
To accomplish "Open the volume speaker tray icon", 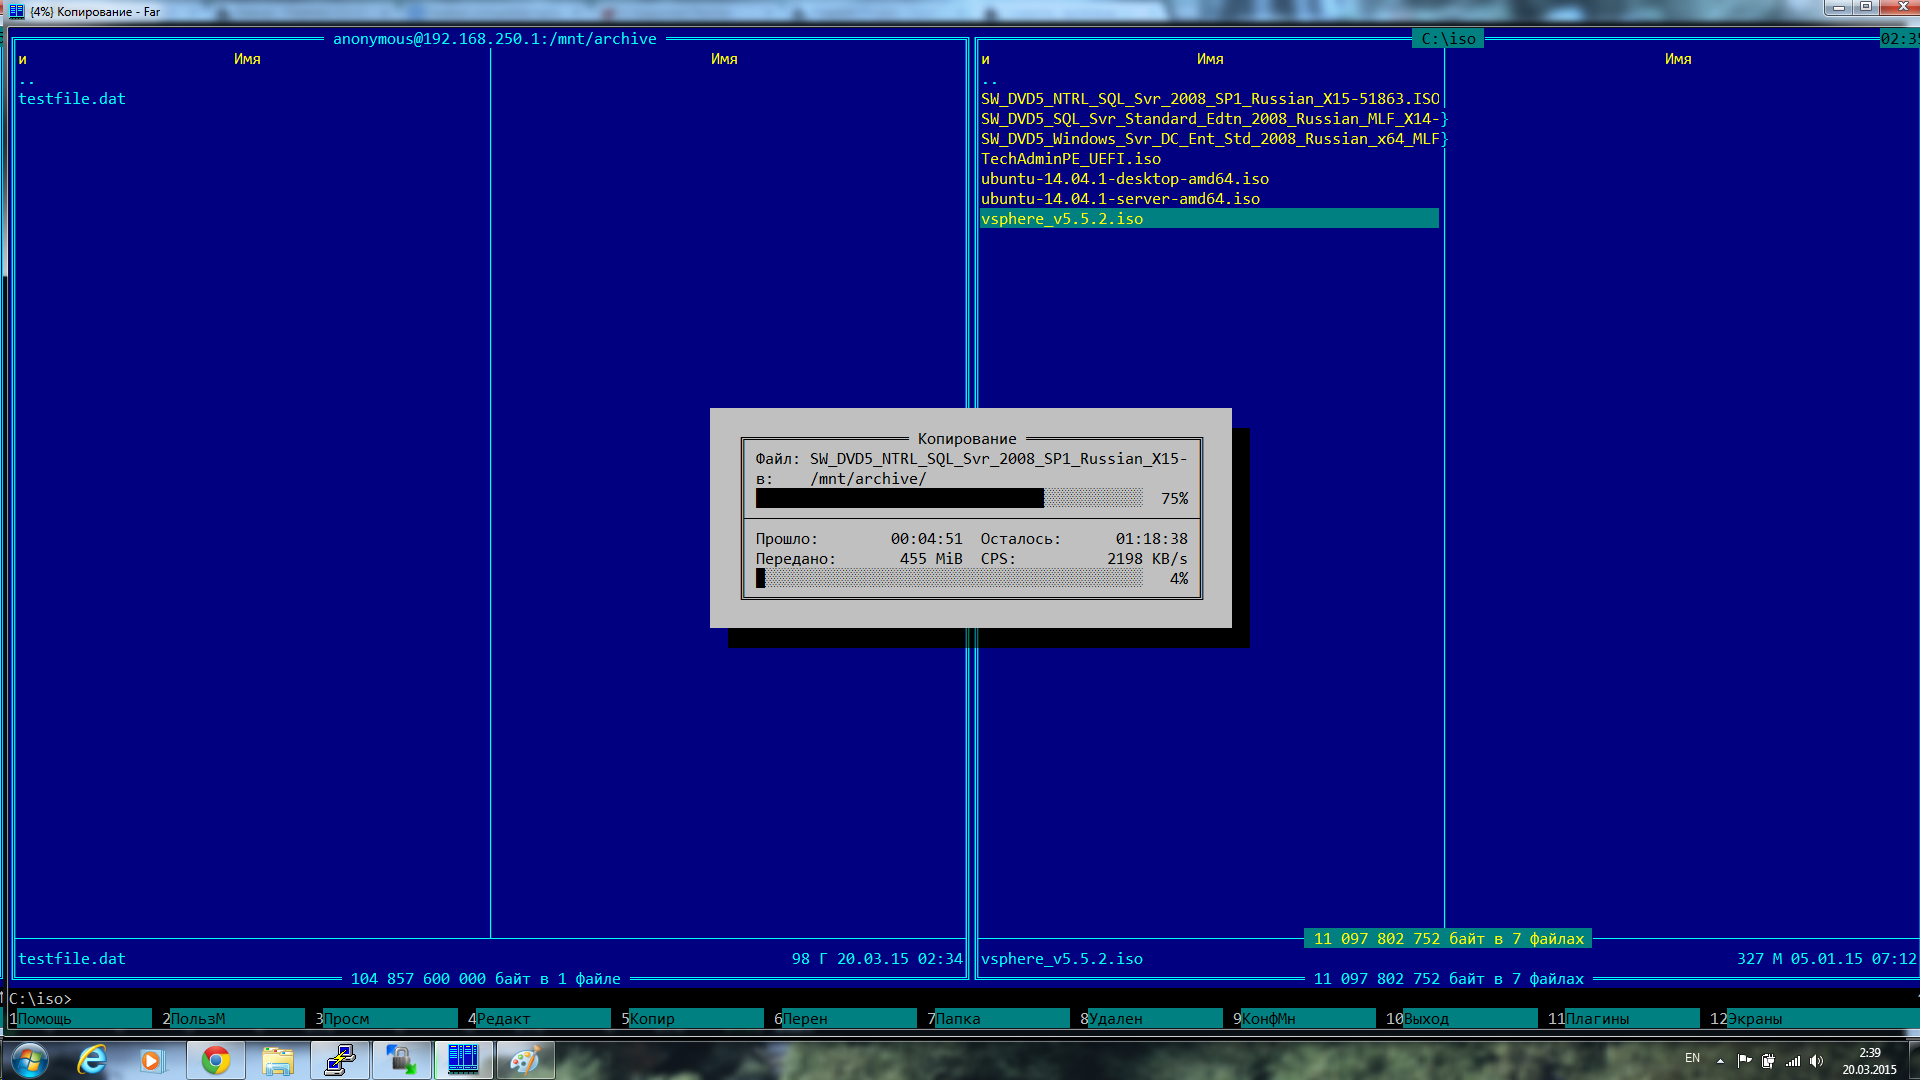I will tap(1817, 1060).
